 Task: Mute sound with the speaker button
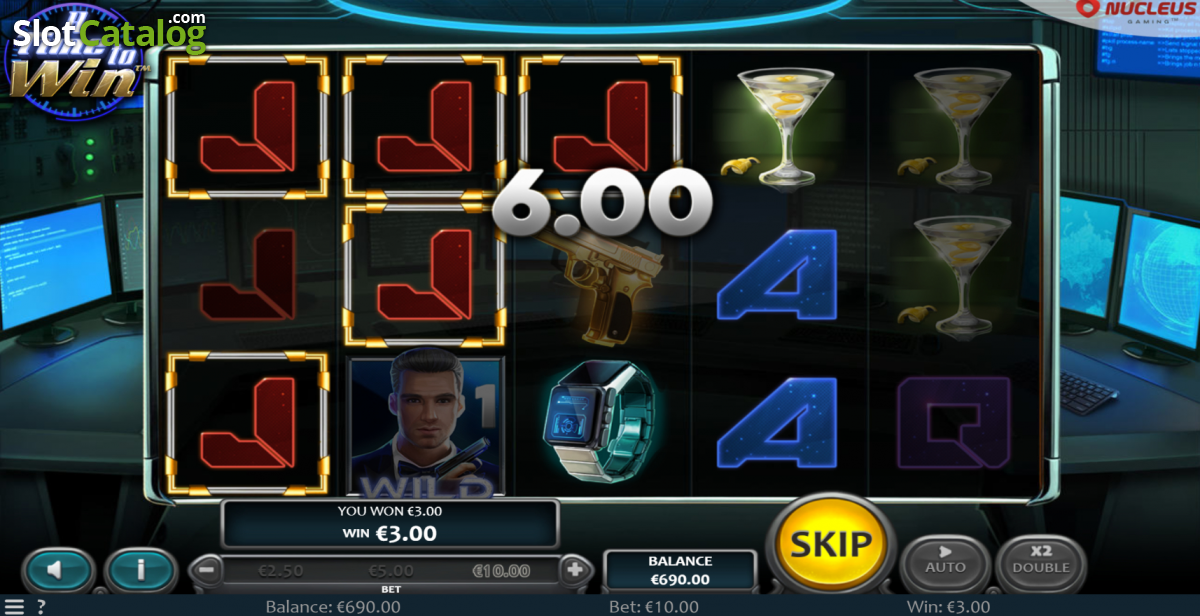(x=57, y=570)
